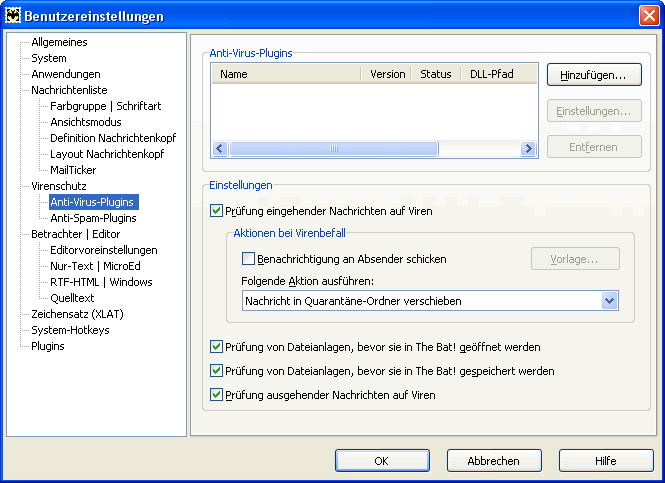
Task: Confirm settings with OK button
Action: [x=382, y=461]
